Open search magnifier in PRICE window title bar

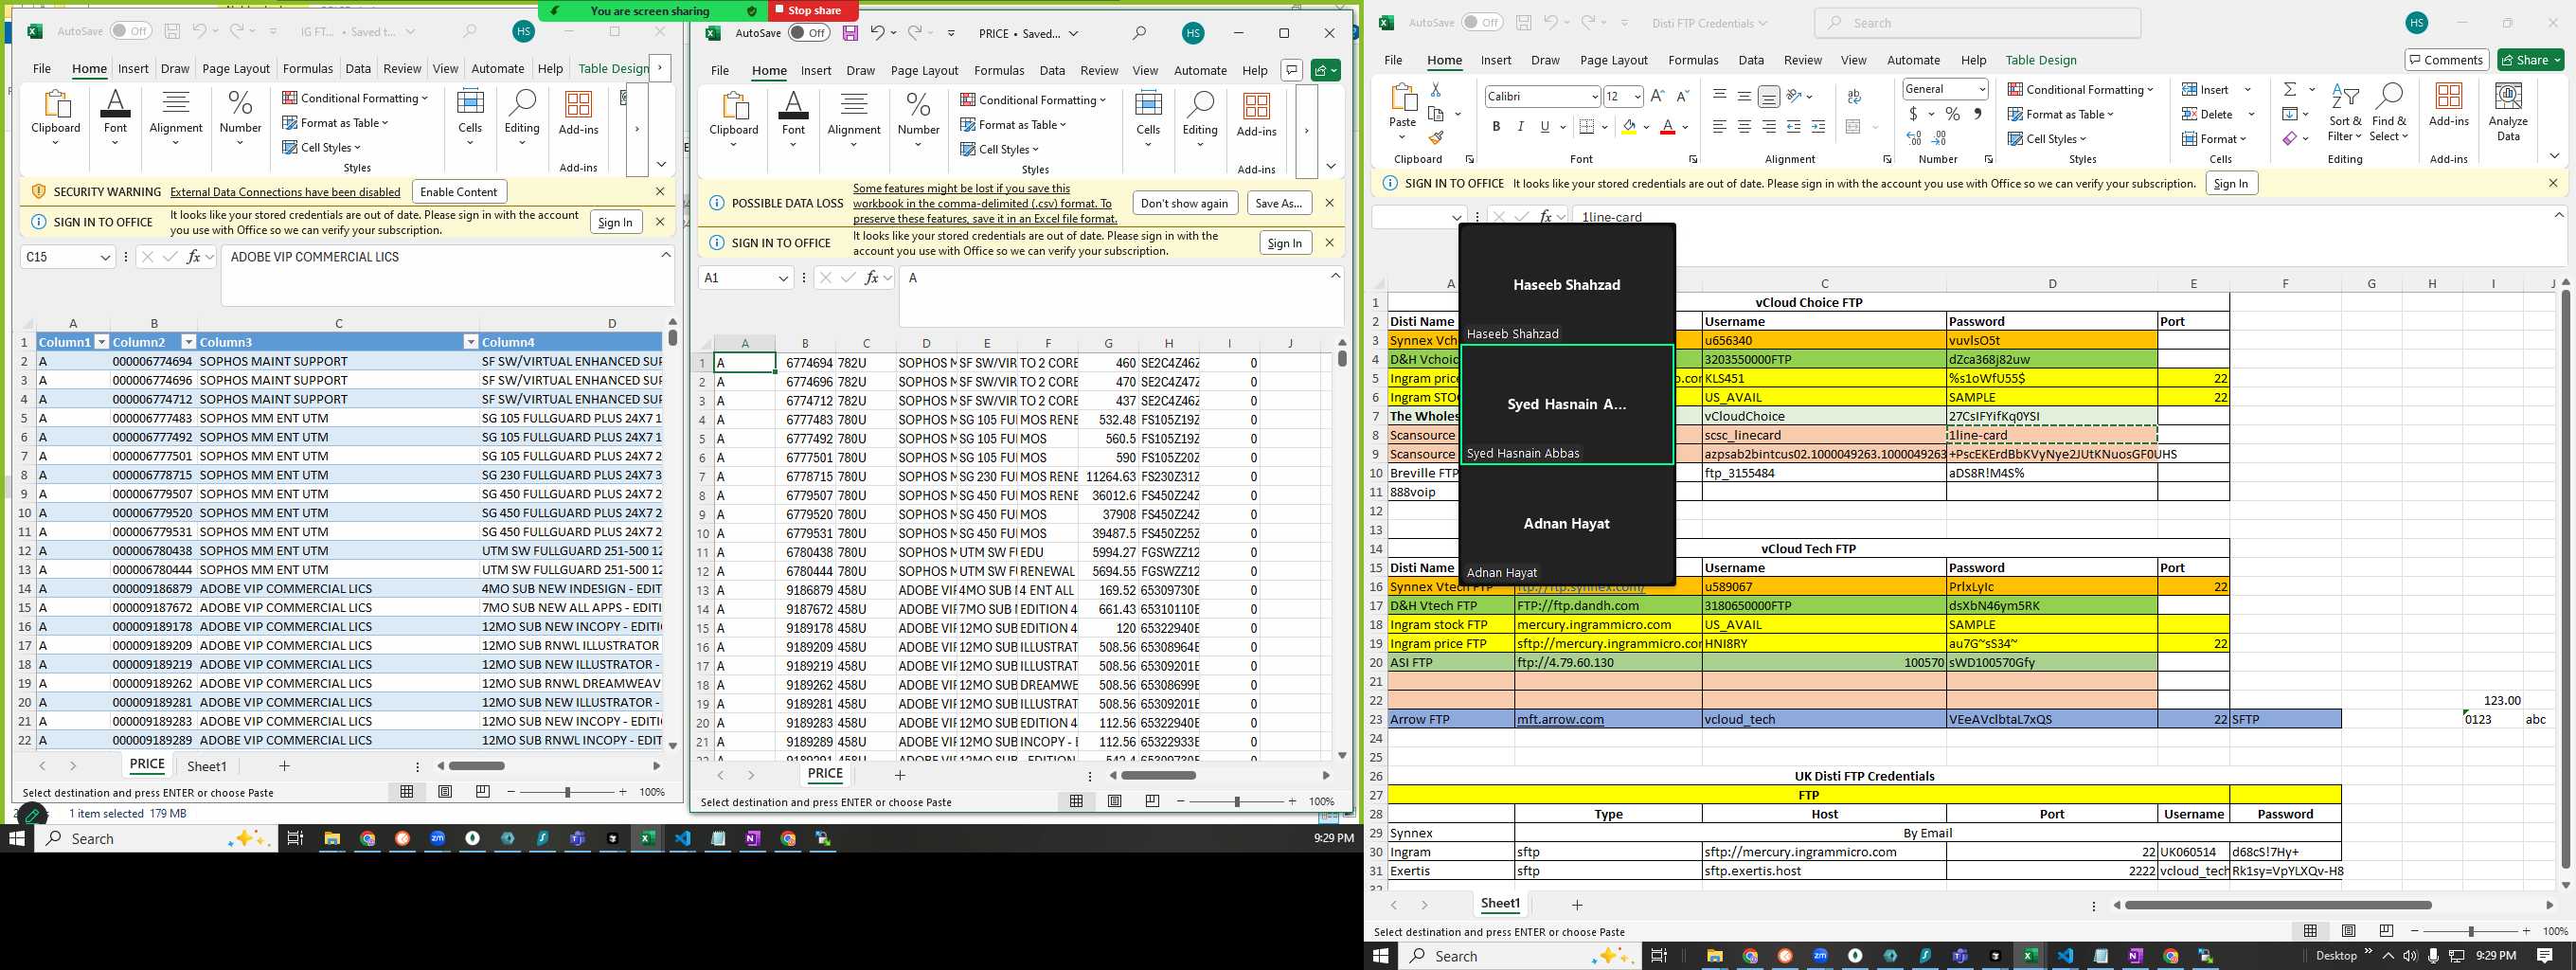1139,33
